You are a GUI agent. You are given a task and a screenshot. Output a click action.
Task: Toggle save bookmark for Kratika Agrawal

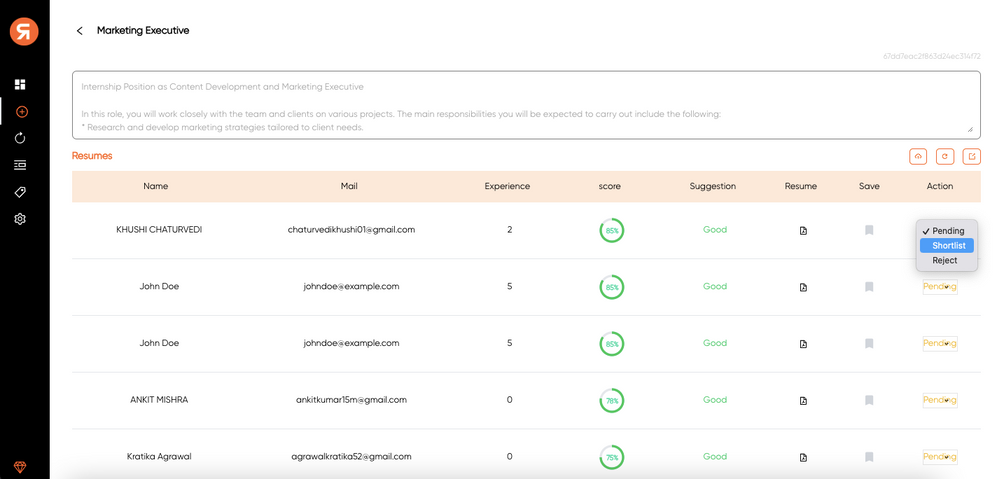[x=869, y=457]
